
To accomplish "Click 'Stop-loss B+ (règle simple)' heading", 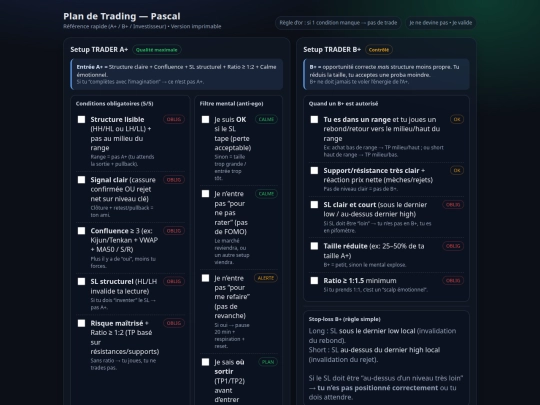I will pos(344,319).
